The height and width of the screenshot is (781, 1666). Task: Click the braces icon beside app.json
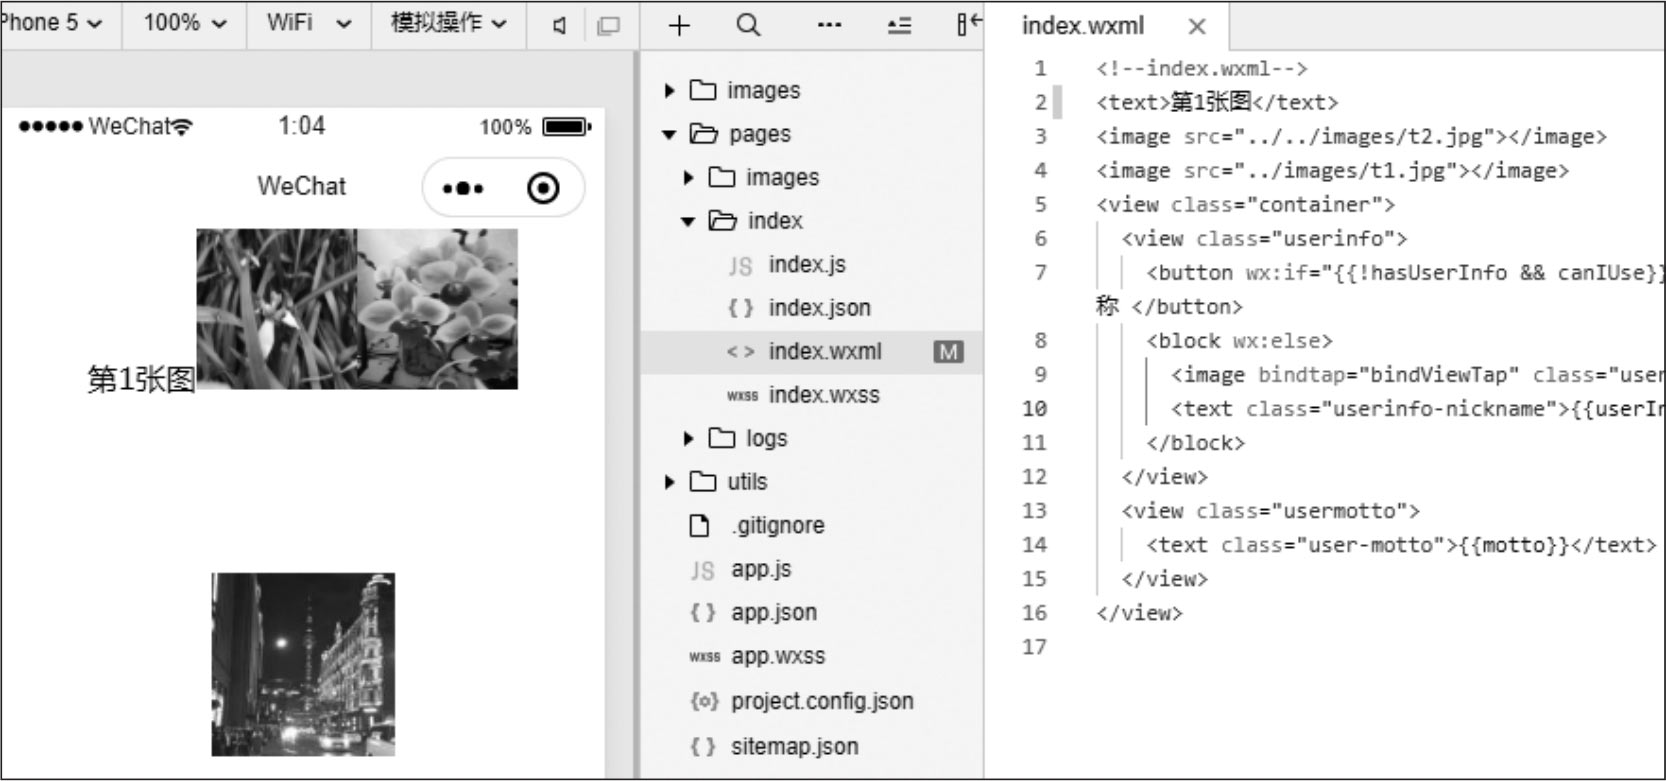703,612
